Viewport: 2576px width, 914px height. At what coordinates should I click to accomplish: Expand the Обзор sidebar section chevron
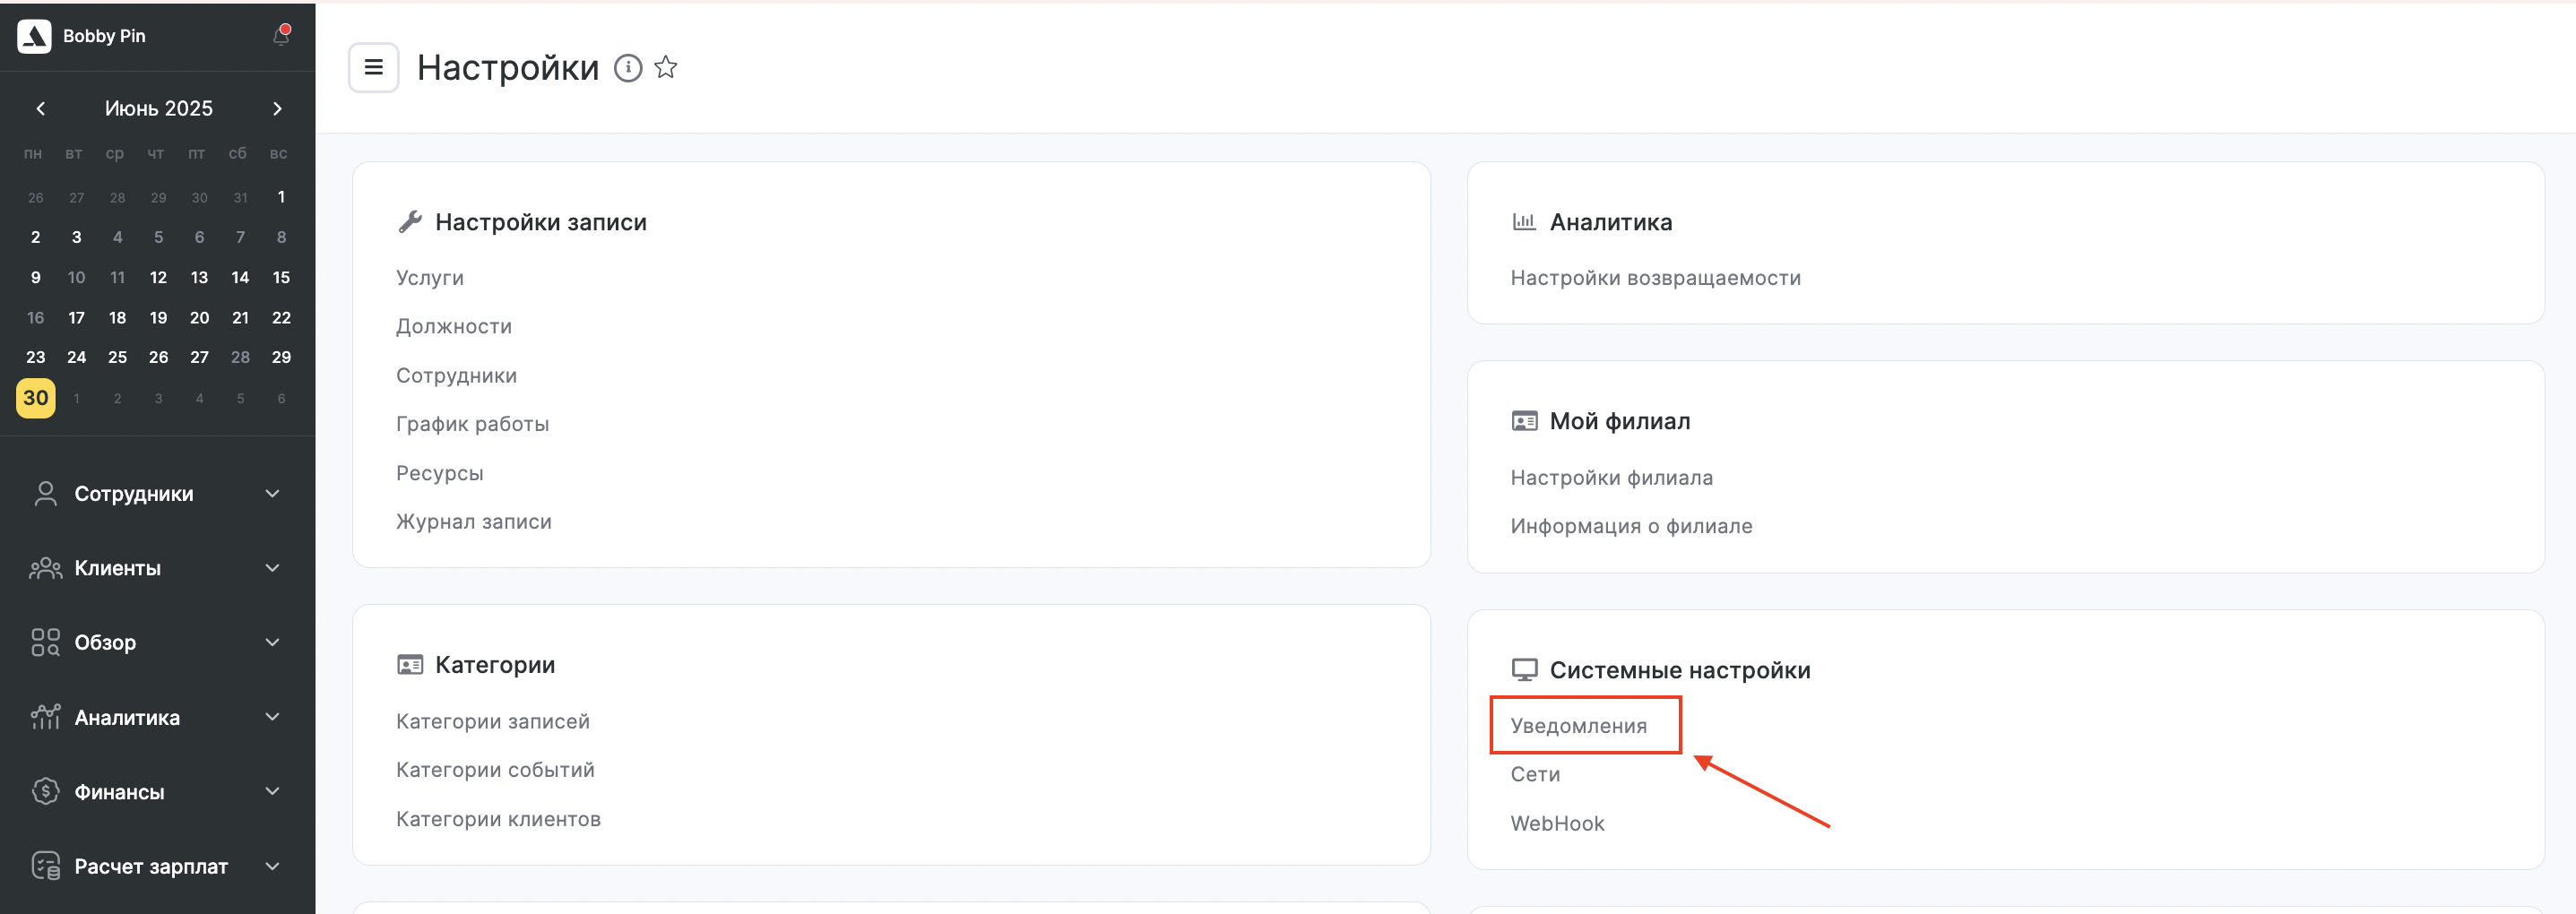click(x=272, y=642)
